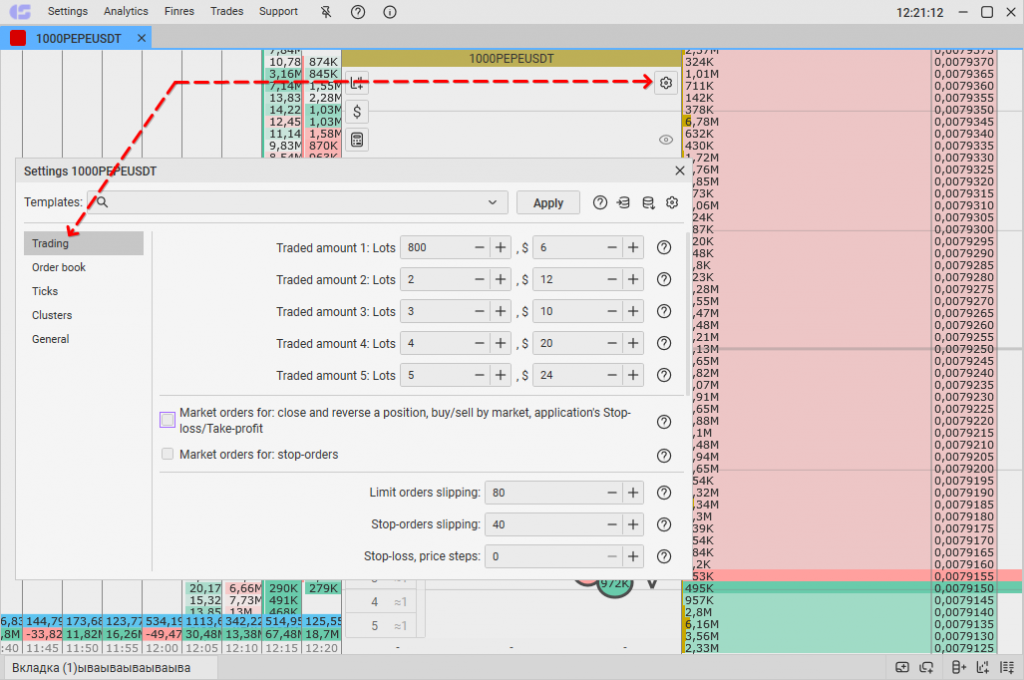
Task: Show help for market orders stop-orders option
Action: pos(664,455)
